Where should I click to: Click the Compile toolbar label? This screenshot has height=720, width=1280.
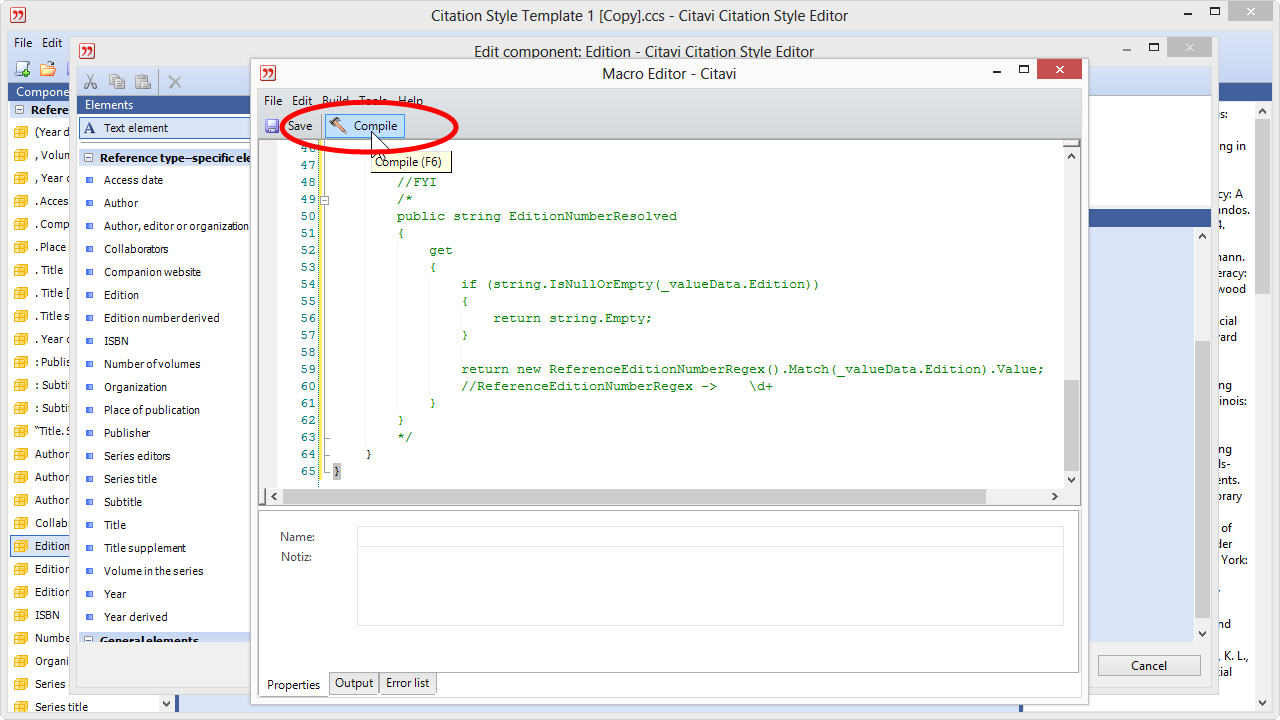pos(375,126)
